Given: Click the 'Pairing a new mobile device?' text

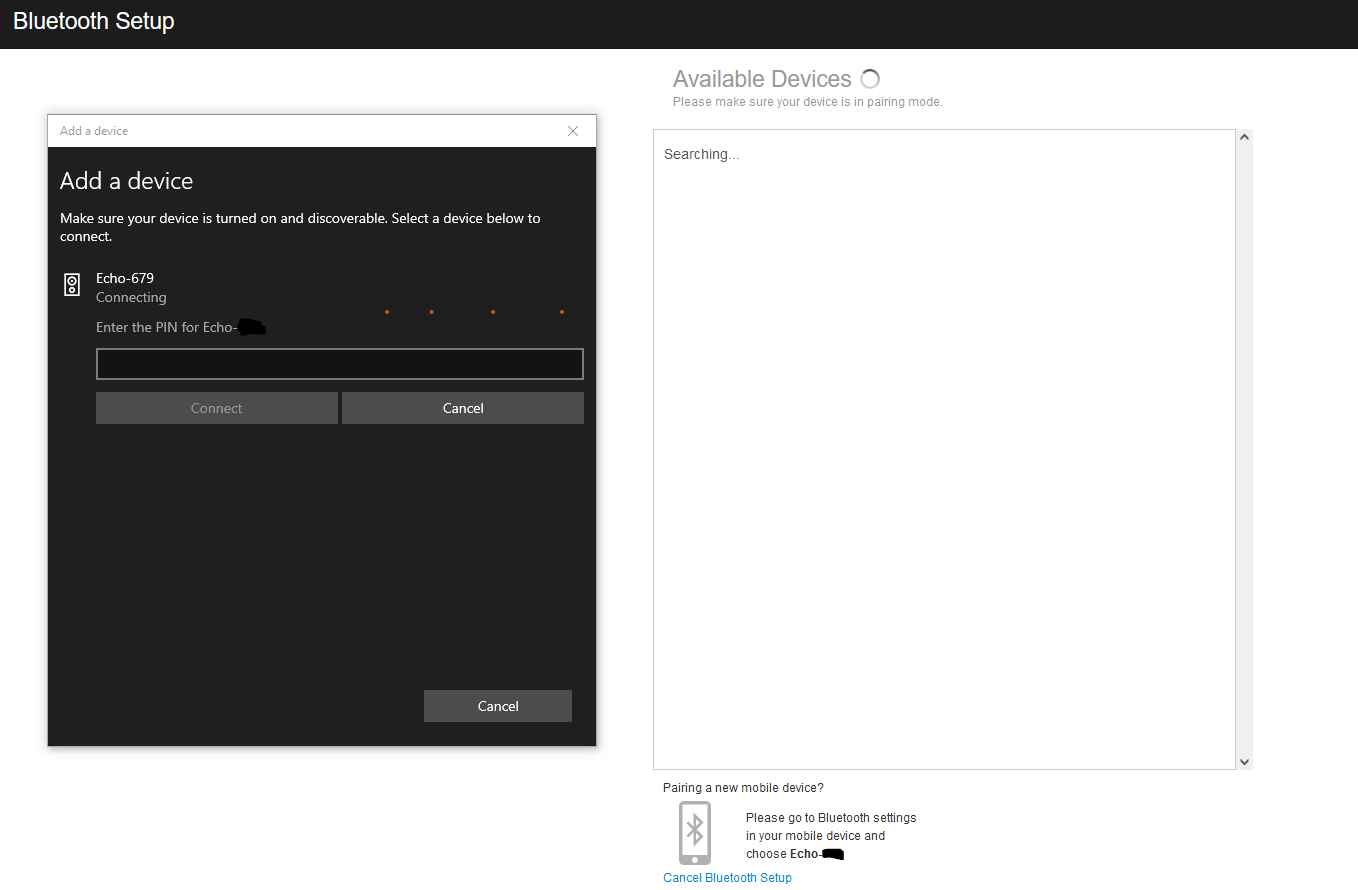Looking at the screenshot, I should [x=743, y=788].
